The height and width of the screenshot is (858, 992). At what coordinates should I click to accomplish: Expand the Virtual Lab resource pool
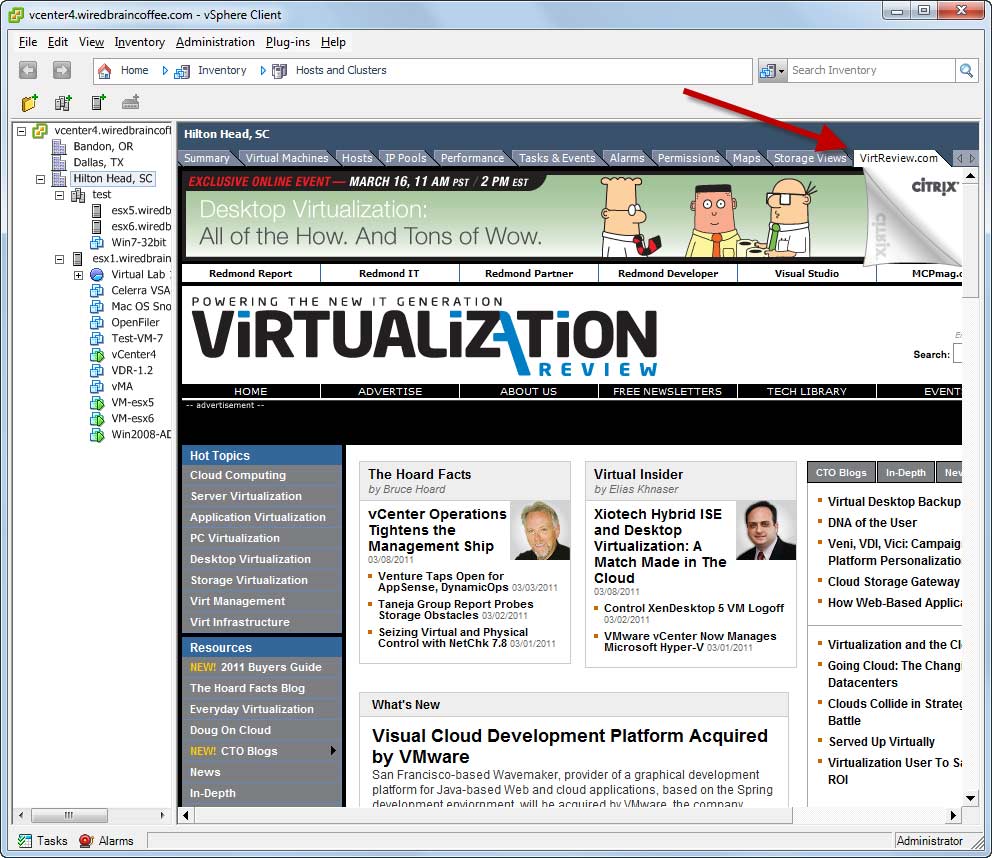click(78, 275)
